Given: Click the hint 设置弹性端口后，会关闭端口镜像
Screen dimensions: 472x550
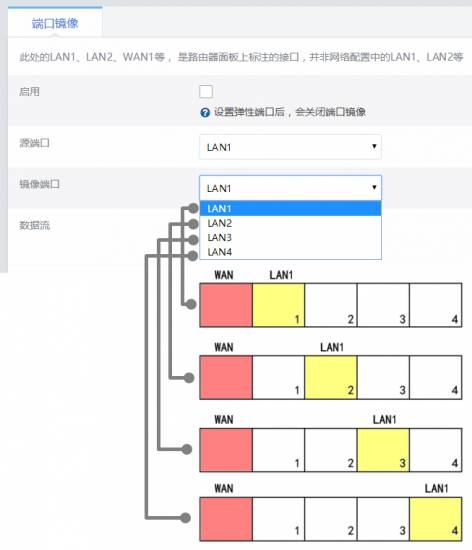Looking at the screenshot, I should pos(290,112).
